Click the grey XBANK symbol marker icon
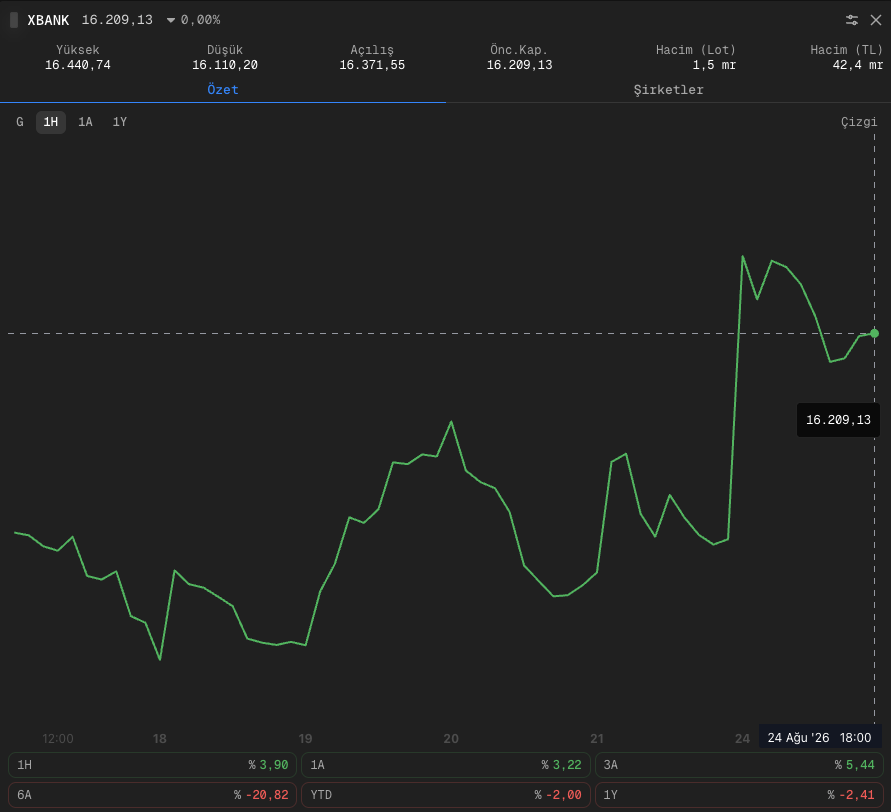The width and height of the screenshot is (891, 812). (x=14, y=20)
